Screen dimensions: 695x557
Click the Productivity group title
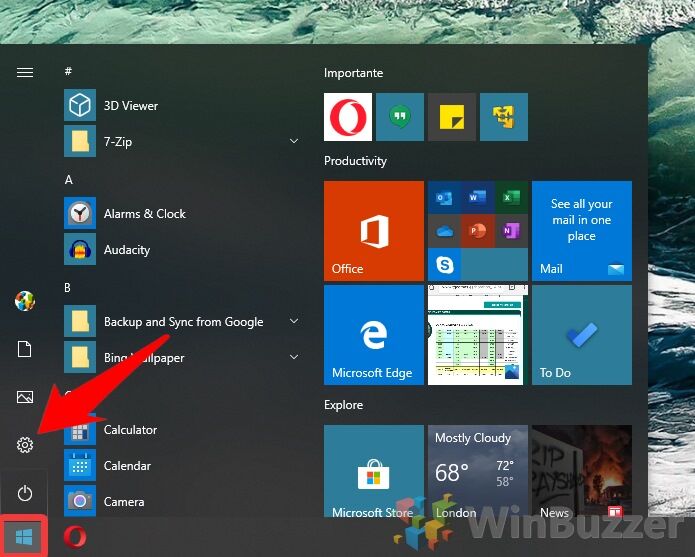coord(355,160)
